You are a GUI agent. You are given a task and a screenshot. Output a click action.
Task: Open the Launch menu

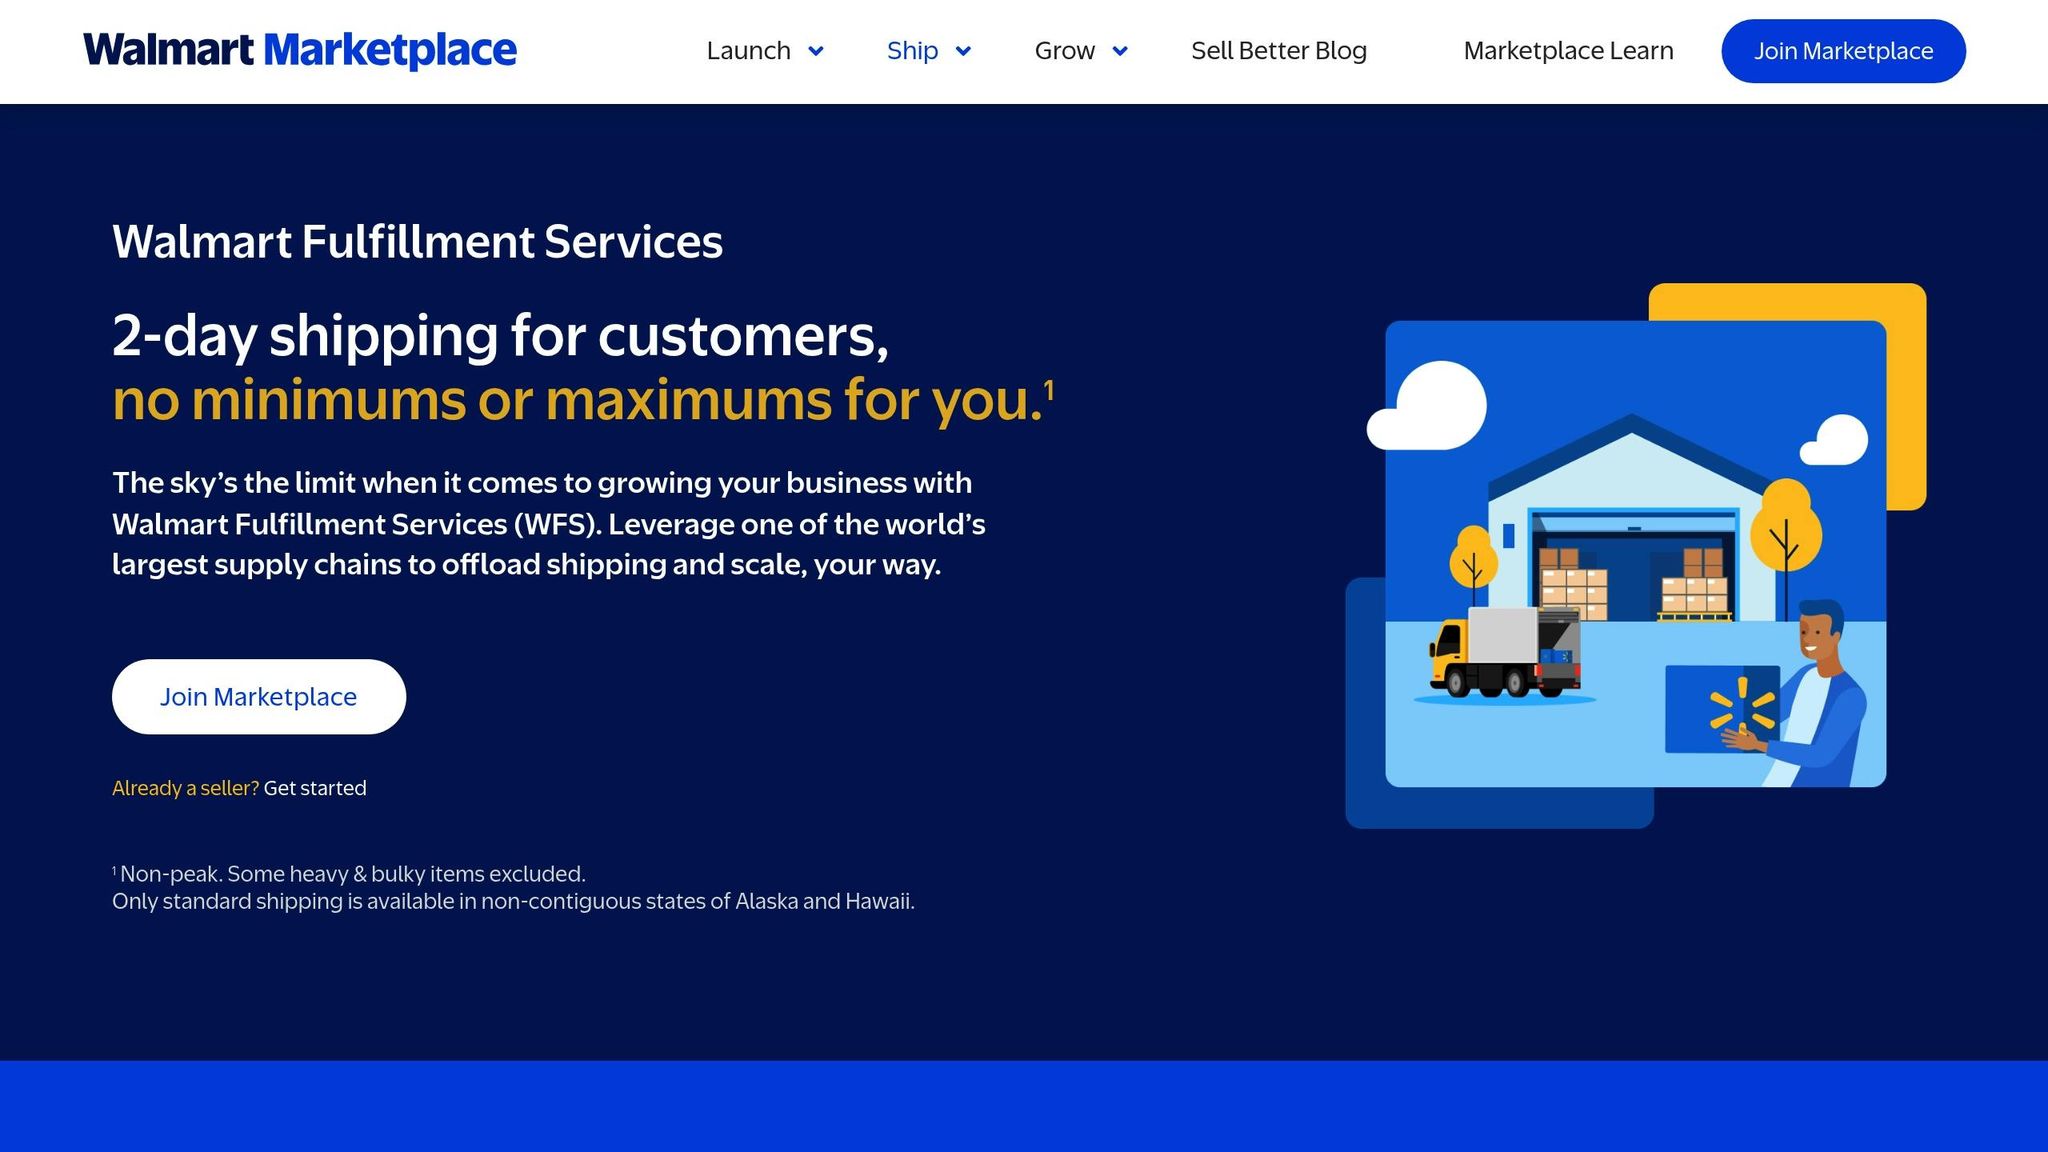tap(748, 51)
